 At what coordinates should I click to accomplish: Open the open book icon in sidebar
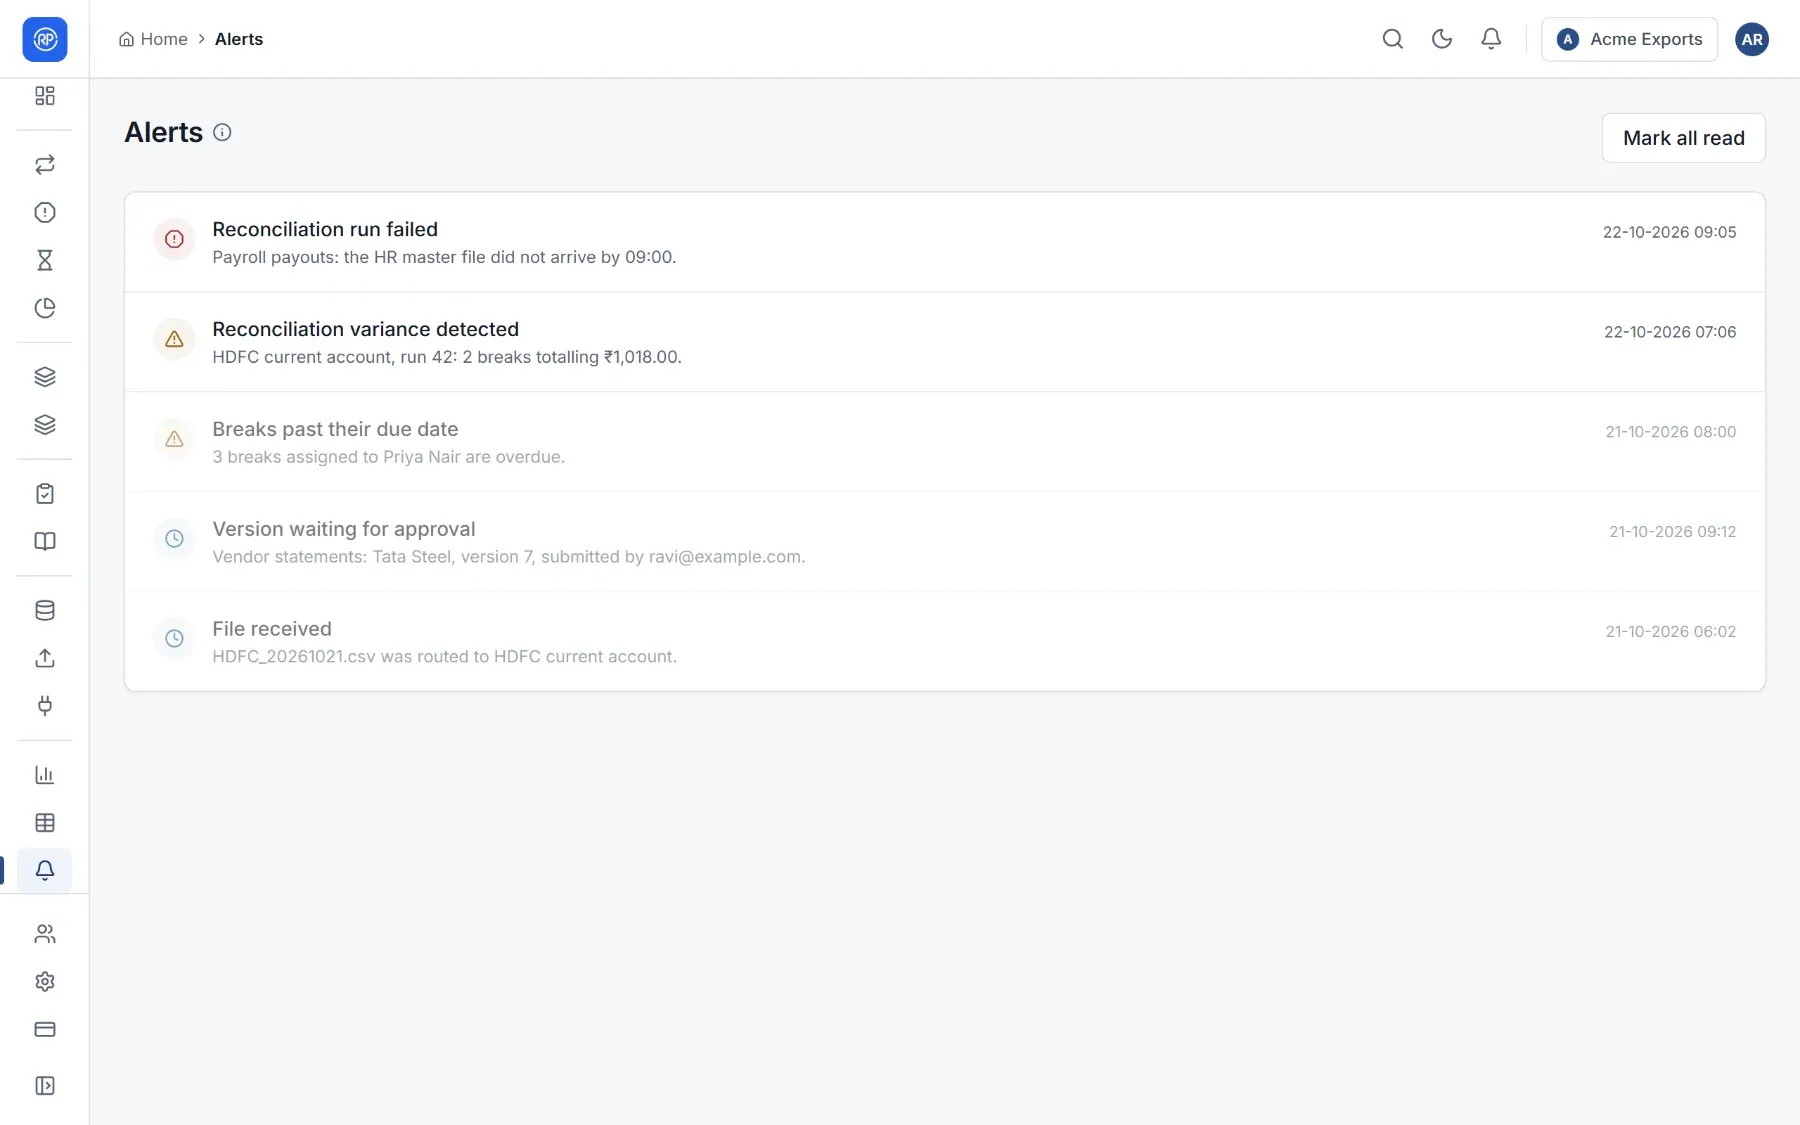pos(45,541)
